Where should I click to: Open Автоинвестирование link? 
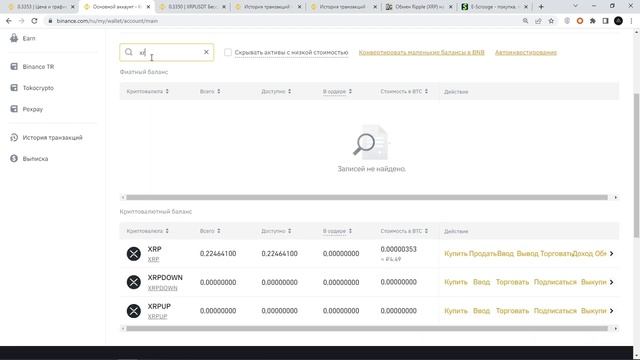click(526, 52)
